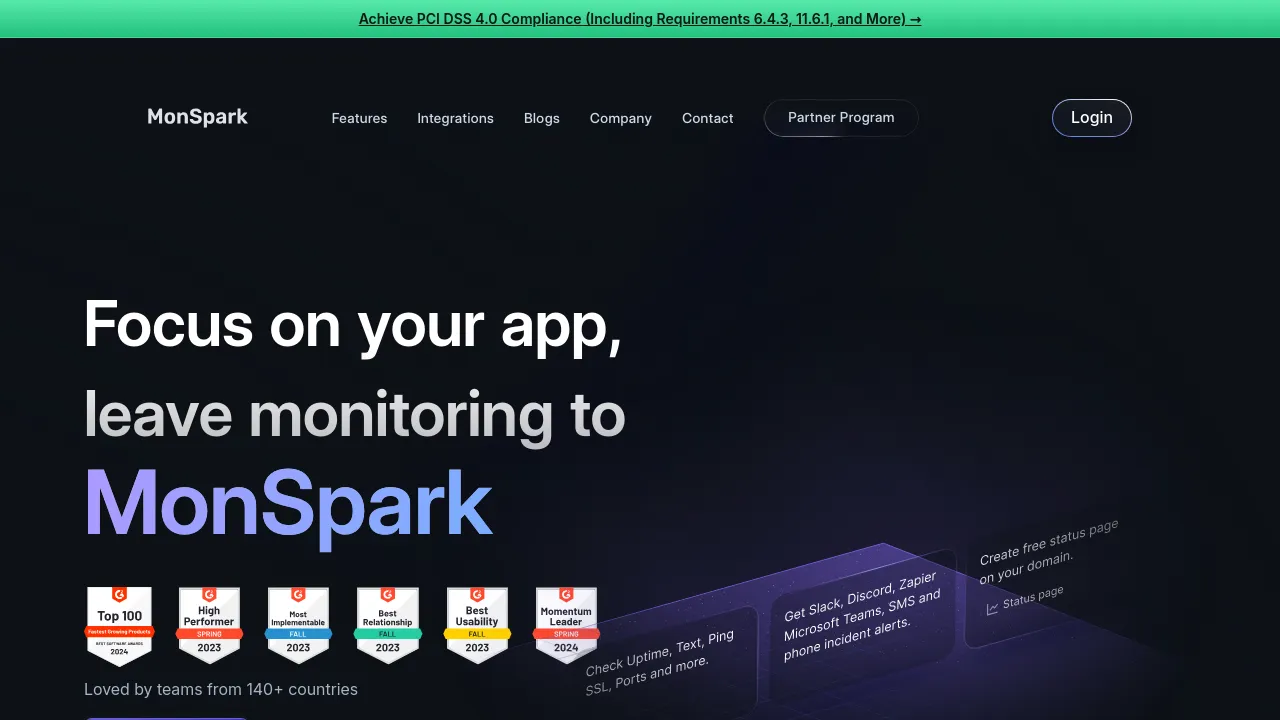Open the Integrations menu item
1280x720 pixels.
[455, 118]
